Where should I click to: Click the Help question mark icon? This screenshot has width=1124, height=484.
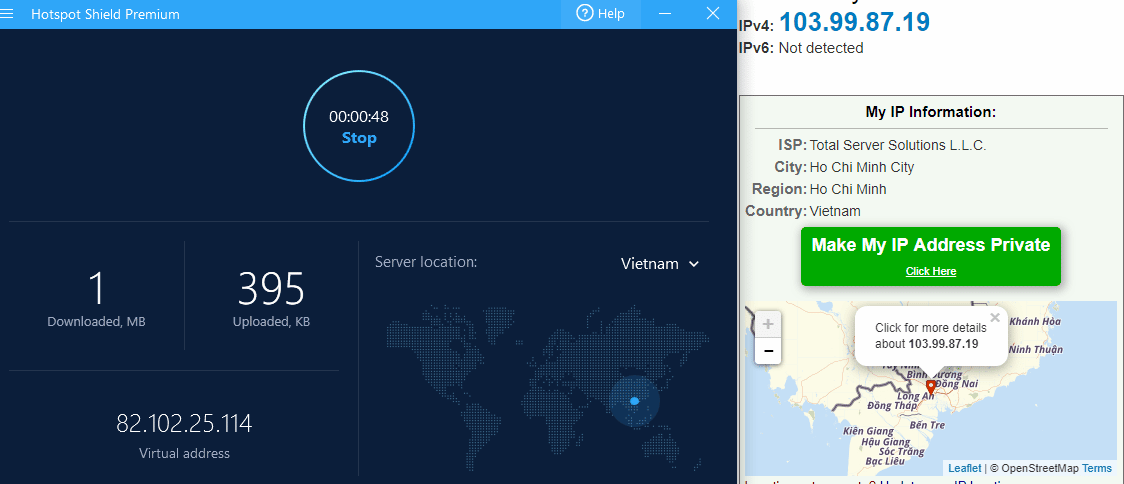coord(585,14)
